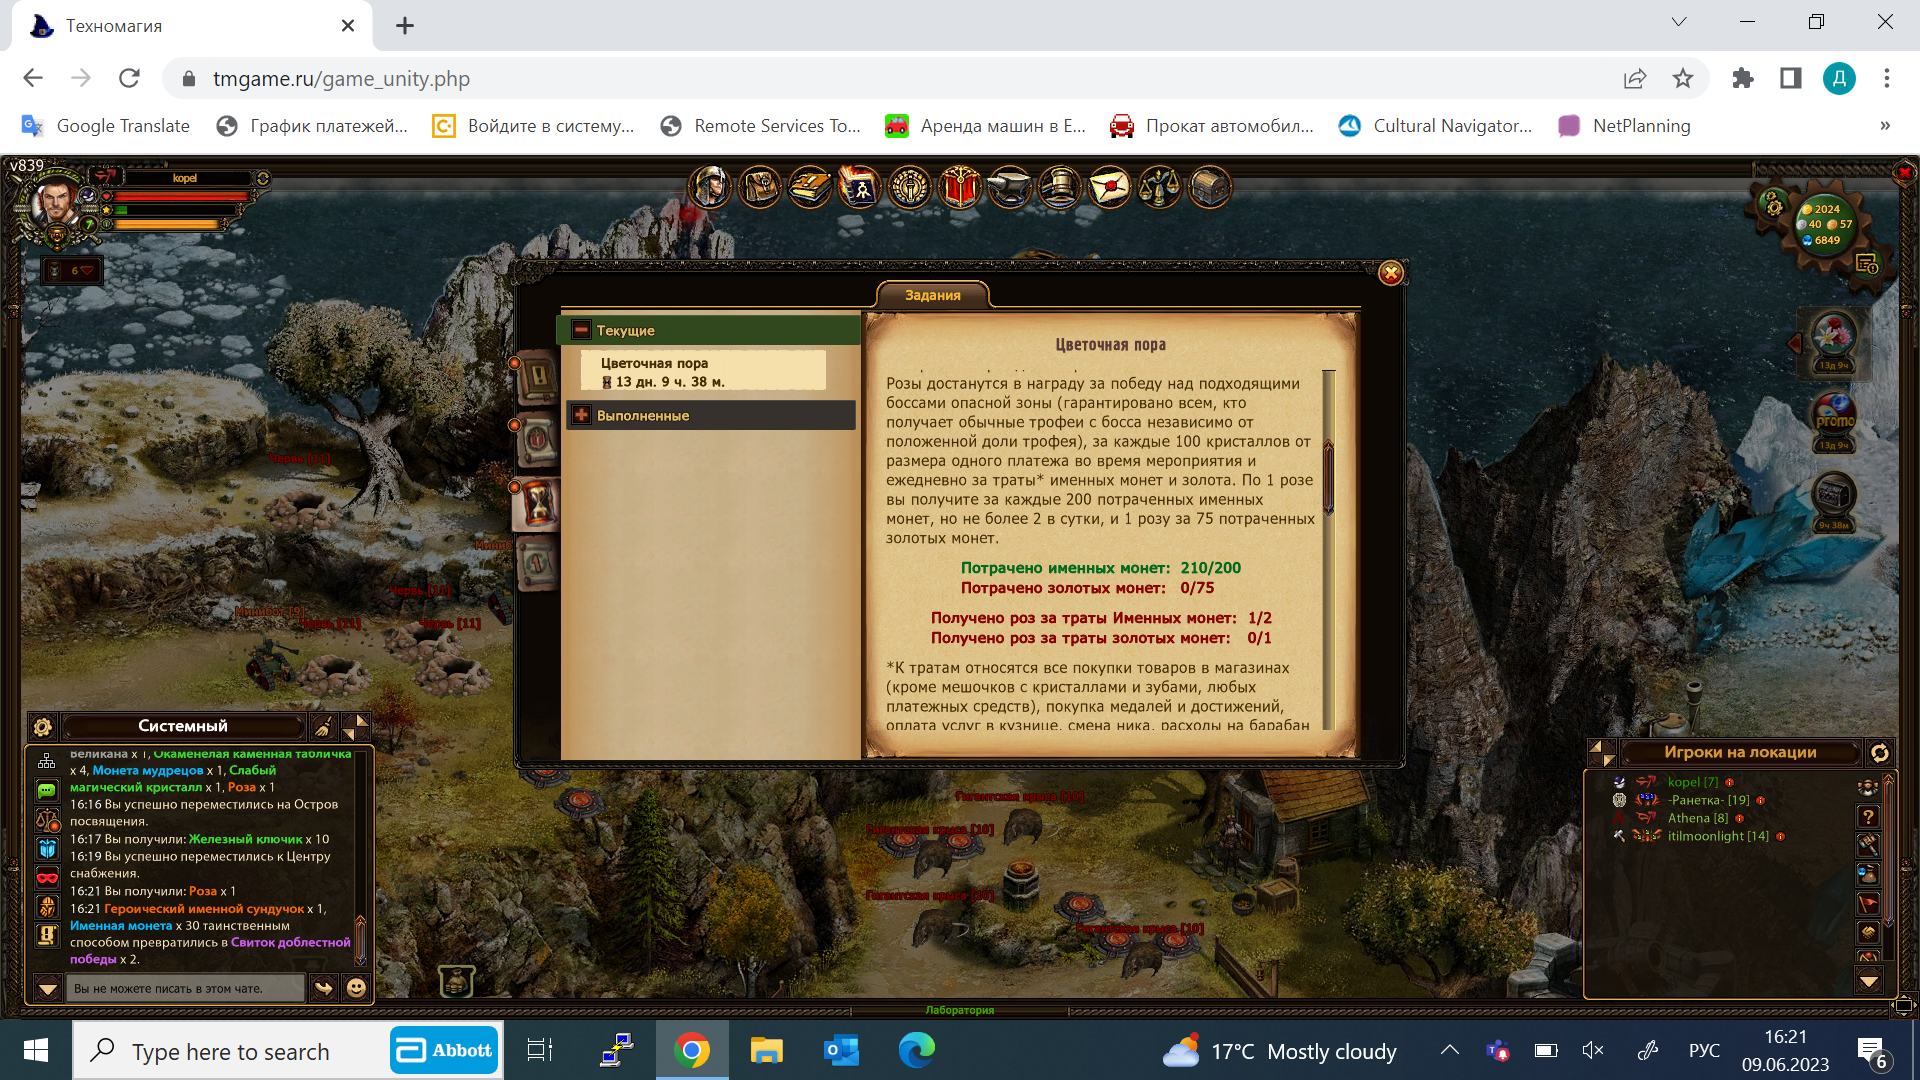
Task: Switch to the scales trade chat channel
Action: [x=47, y=820]
